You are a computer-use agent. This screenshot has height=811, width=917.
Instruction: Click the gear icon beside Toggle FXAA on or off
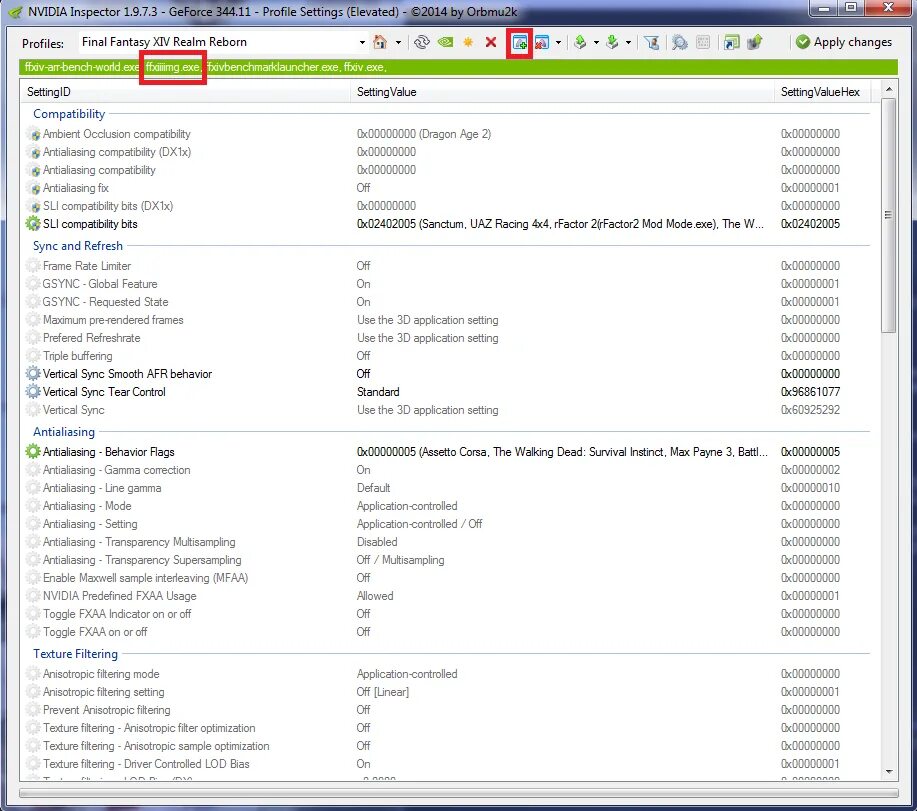33,631
